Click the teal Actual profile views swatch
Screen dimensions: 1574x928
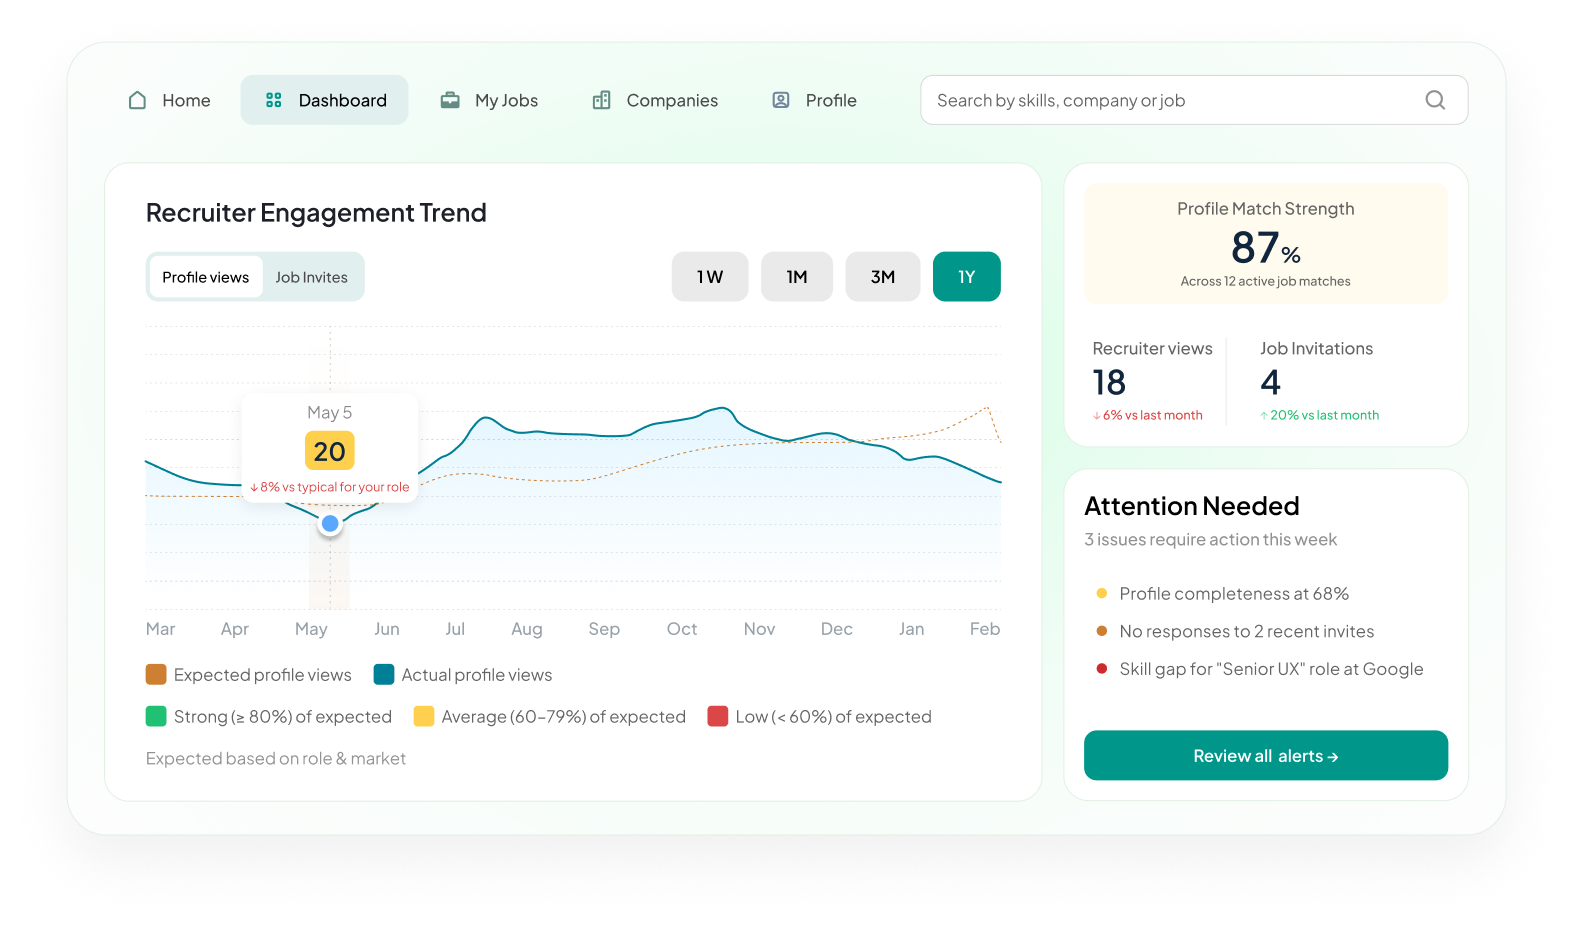tap(384, 675)
